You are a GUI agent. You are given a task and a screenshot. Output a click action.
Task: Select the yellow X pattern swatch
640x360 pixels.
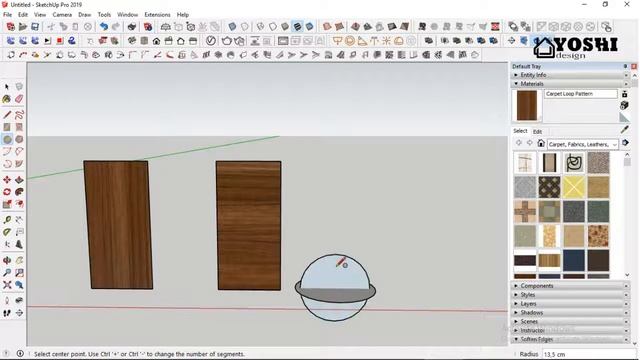pos(574,187)
